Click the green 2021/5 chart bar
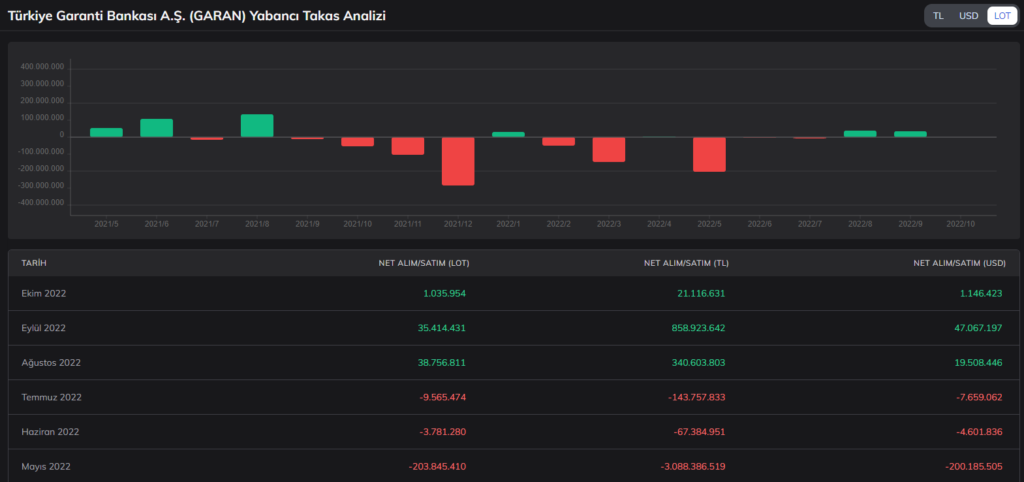This screenshot has height=482, width=1024. [106, 133]
